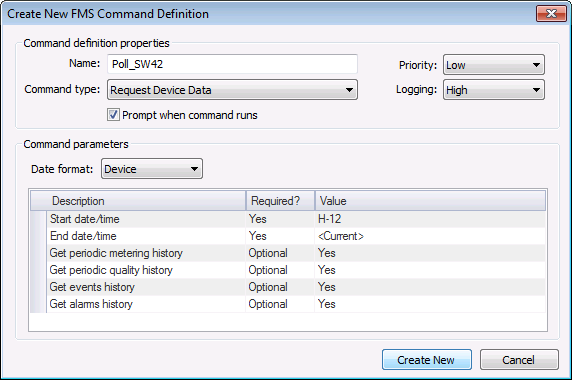
Task: Click Optional cell of quality history row
Action: click(280, 270)
